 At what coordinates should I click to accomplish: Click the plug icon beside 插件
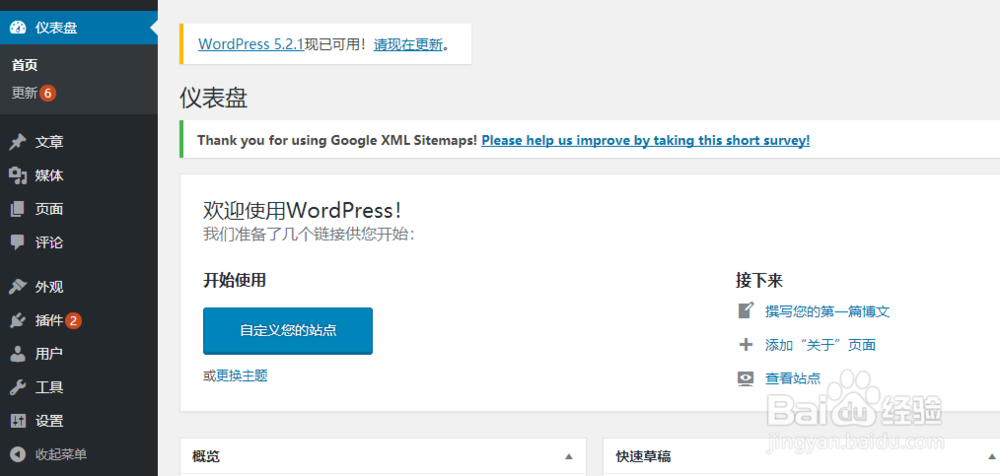point(17,321)
